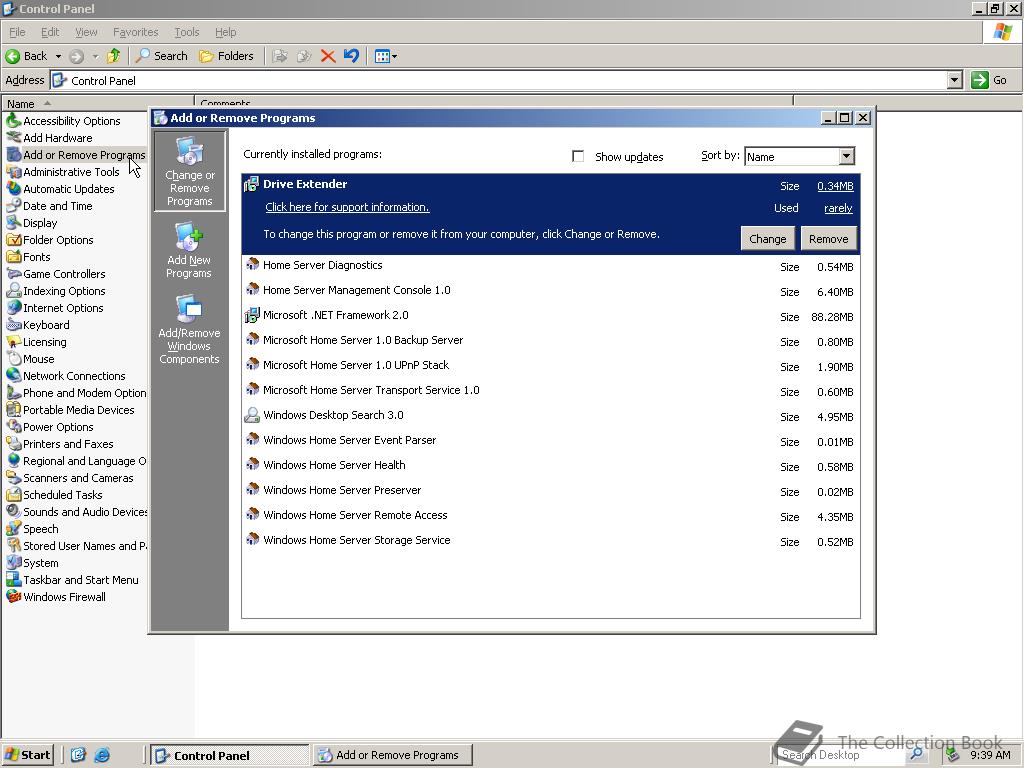Click the Automatic Updates icon in Control Panel

tap(13, 189)
